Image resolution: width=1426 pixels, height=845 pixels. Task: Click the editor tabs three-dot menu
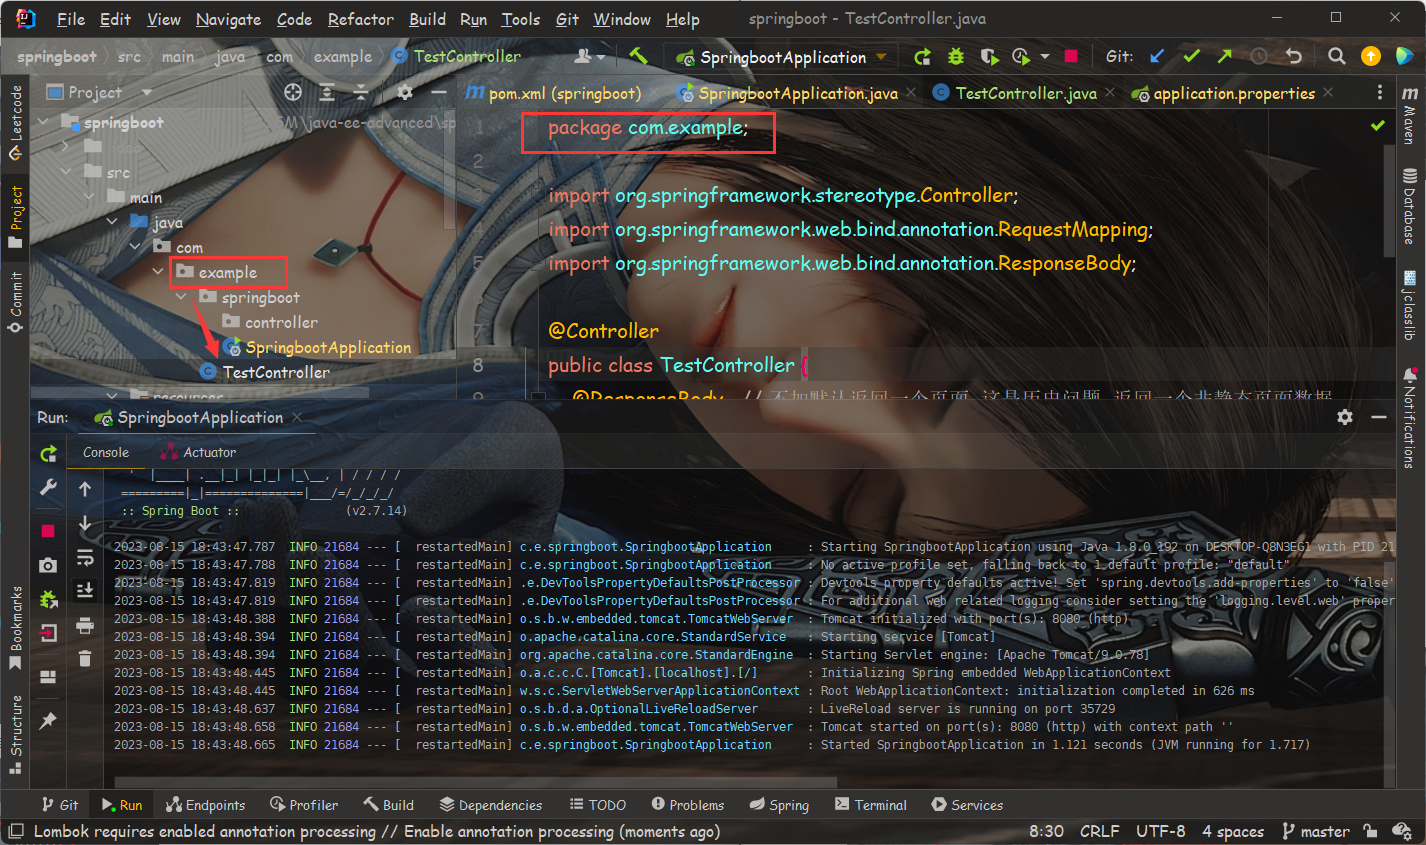(x=1380, y=92)
